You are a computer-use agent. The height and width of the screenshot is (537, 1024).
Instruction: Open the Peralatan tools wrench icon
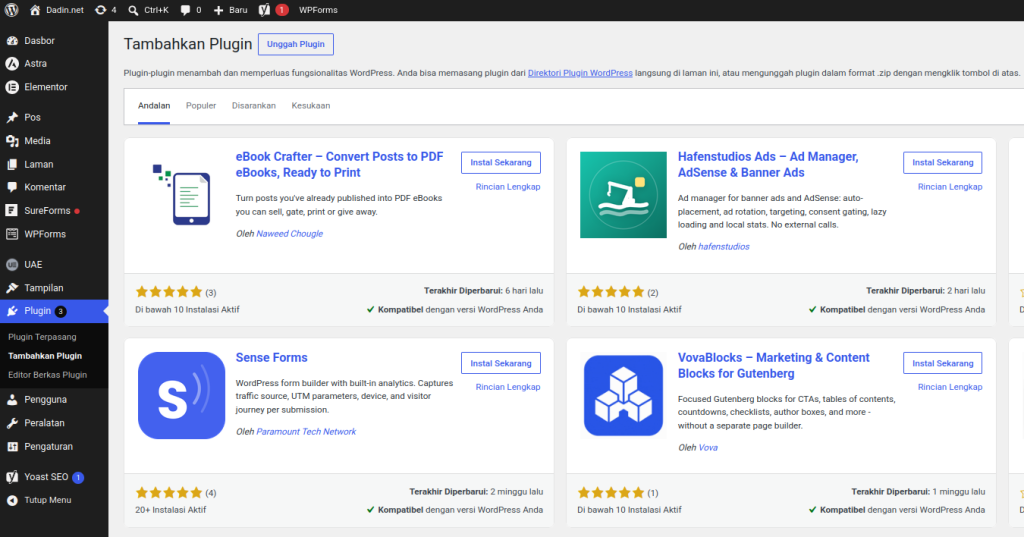tap(12, 423)
